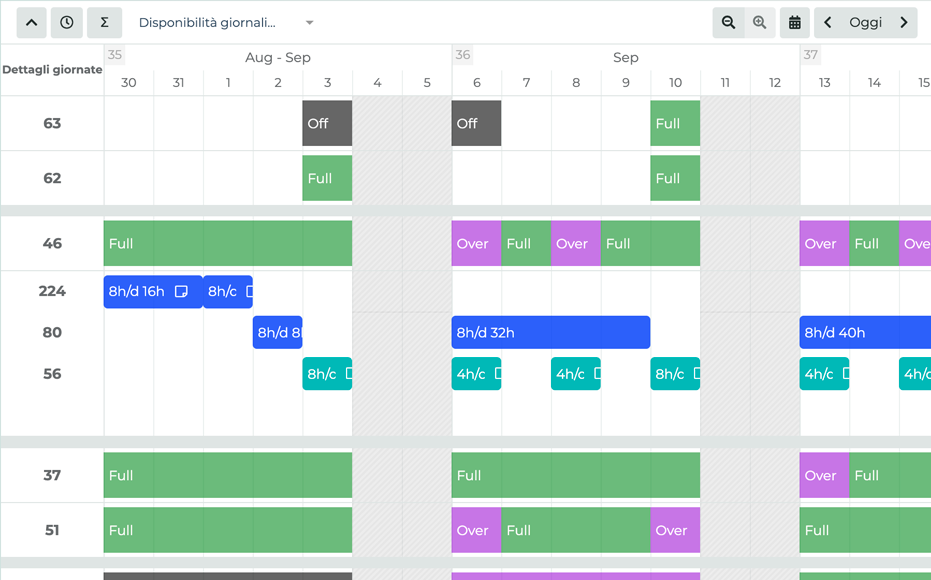
Task: Click the note icon on the 8h/d 16h bar
Action: (x=182, y=292)
